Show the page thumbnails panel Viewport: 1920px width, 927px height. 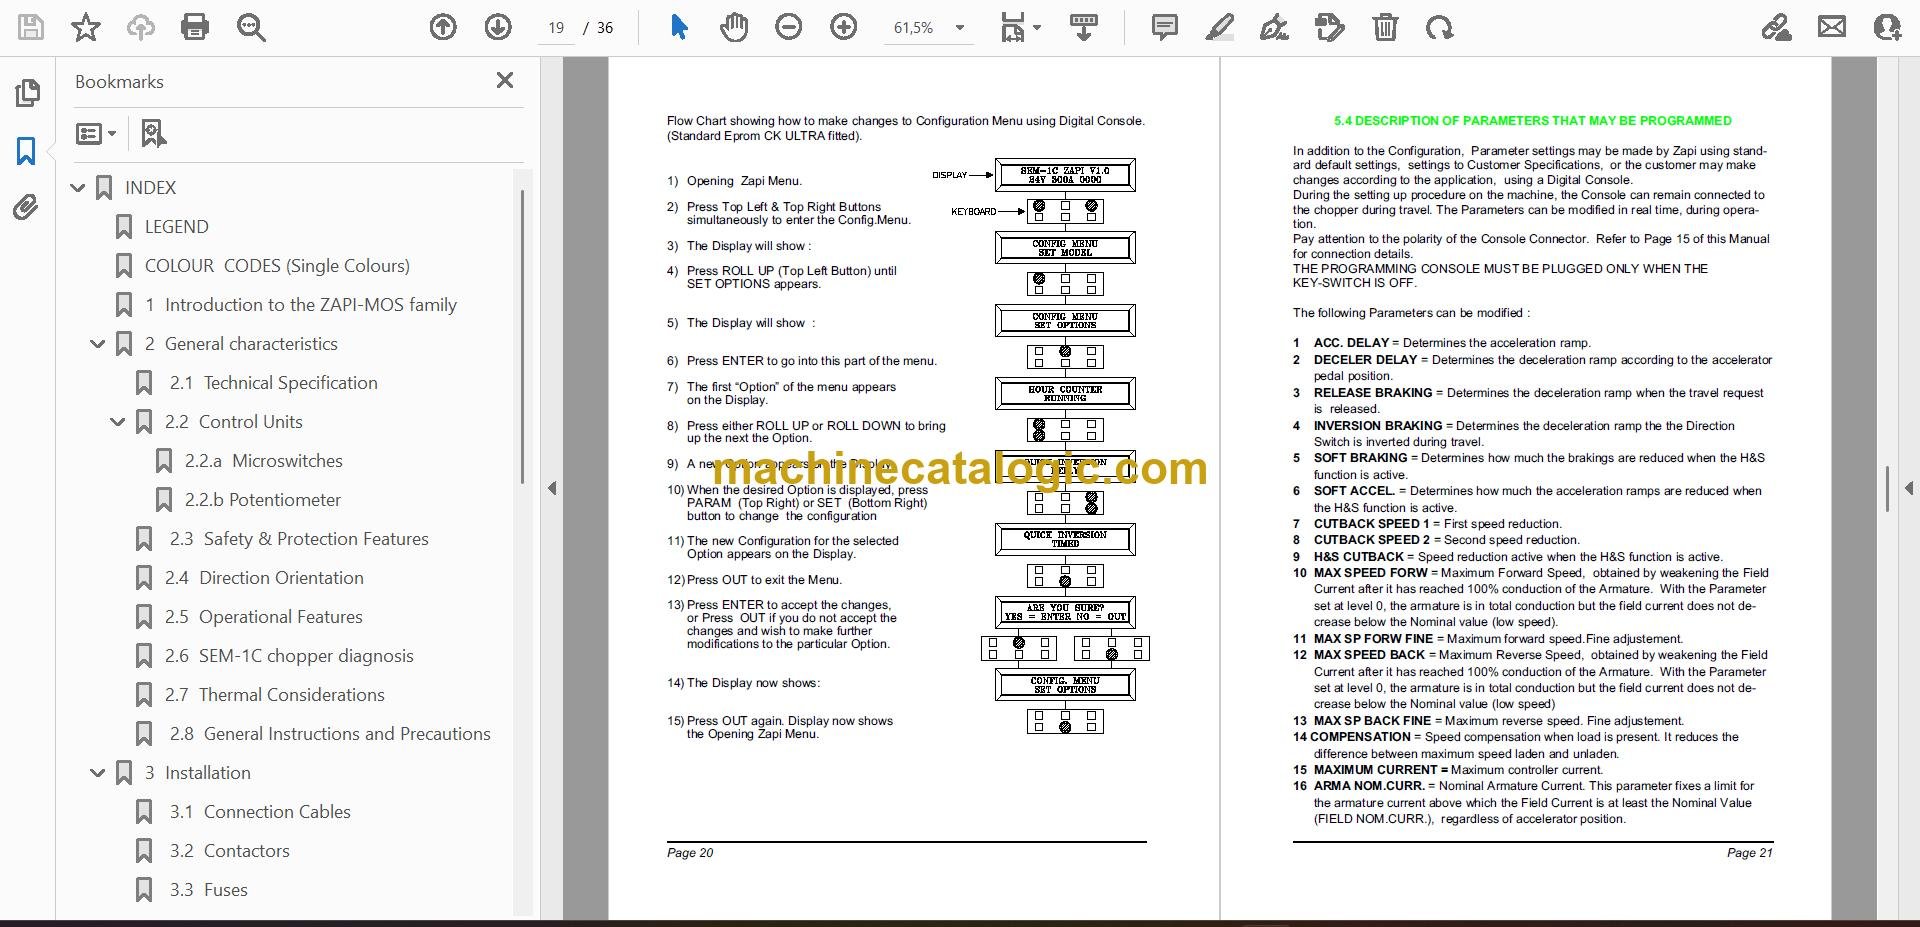coord(27,93)
